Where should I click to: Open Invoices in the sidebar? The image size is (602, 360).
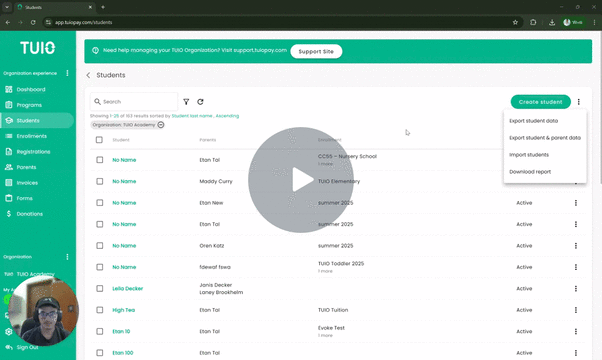coord(27,183)
